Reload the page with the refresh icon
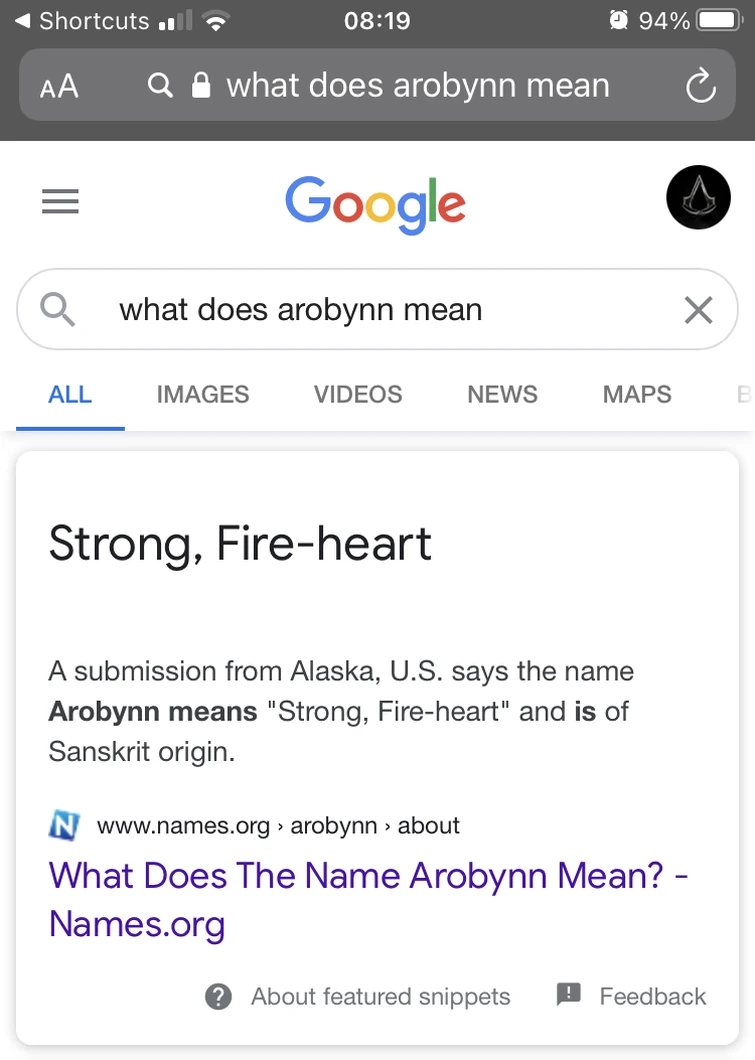The height and width of the screenshot is (1060, 755). (700, 86)
